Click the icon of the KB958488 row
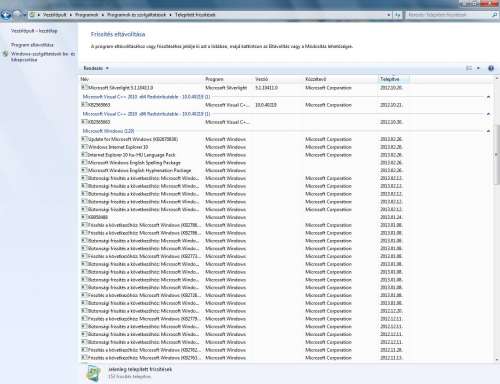The height and width of the screenshot is (384, 500). [x=84, y=217]
